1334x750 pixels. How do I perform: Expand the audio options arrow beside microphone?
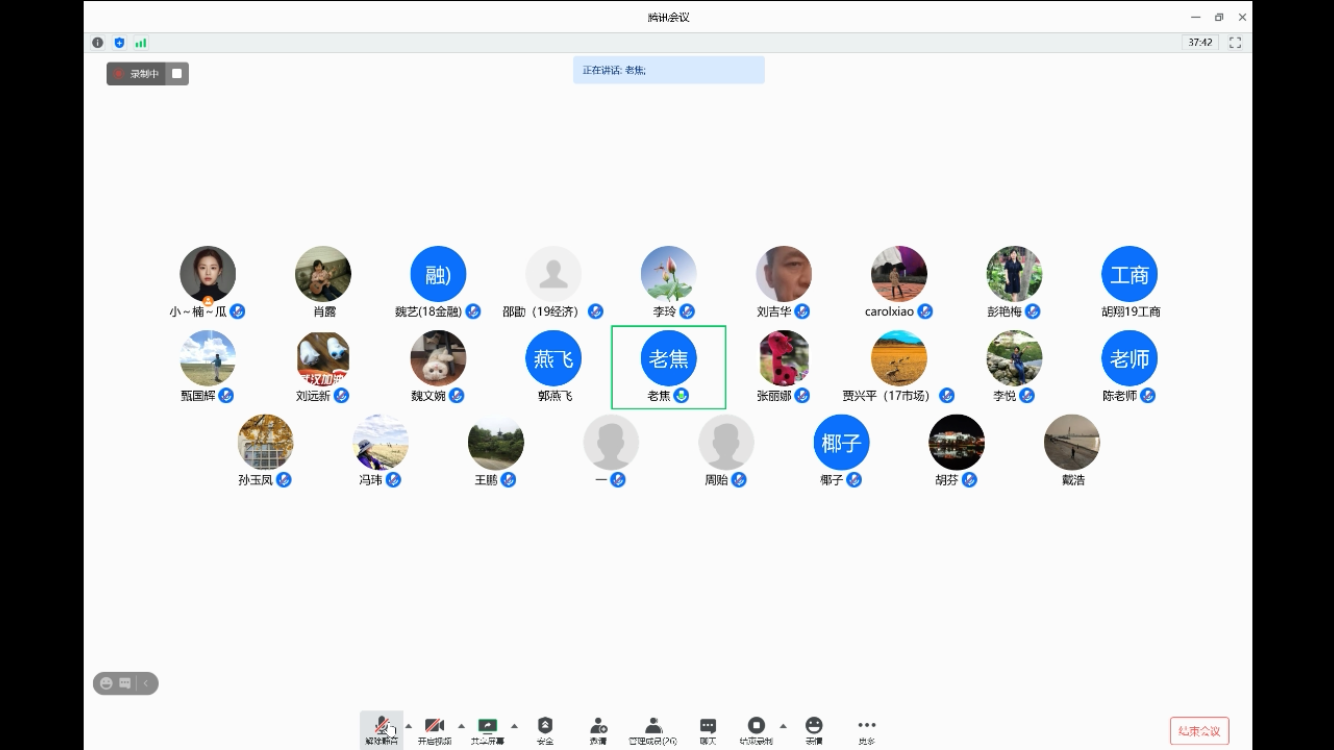click(408, 726)
